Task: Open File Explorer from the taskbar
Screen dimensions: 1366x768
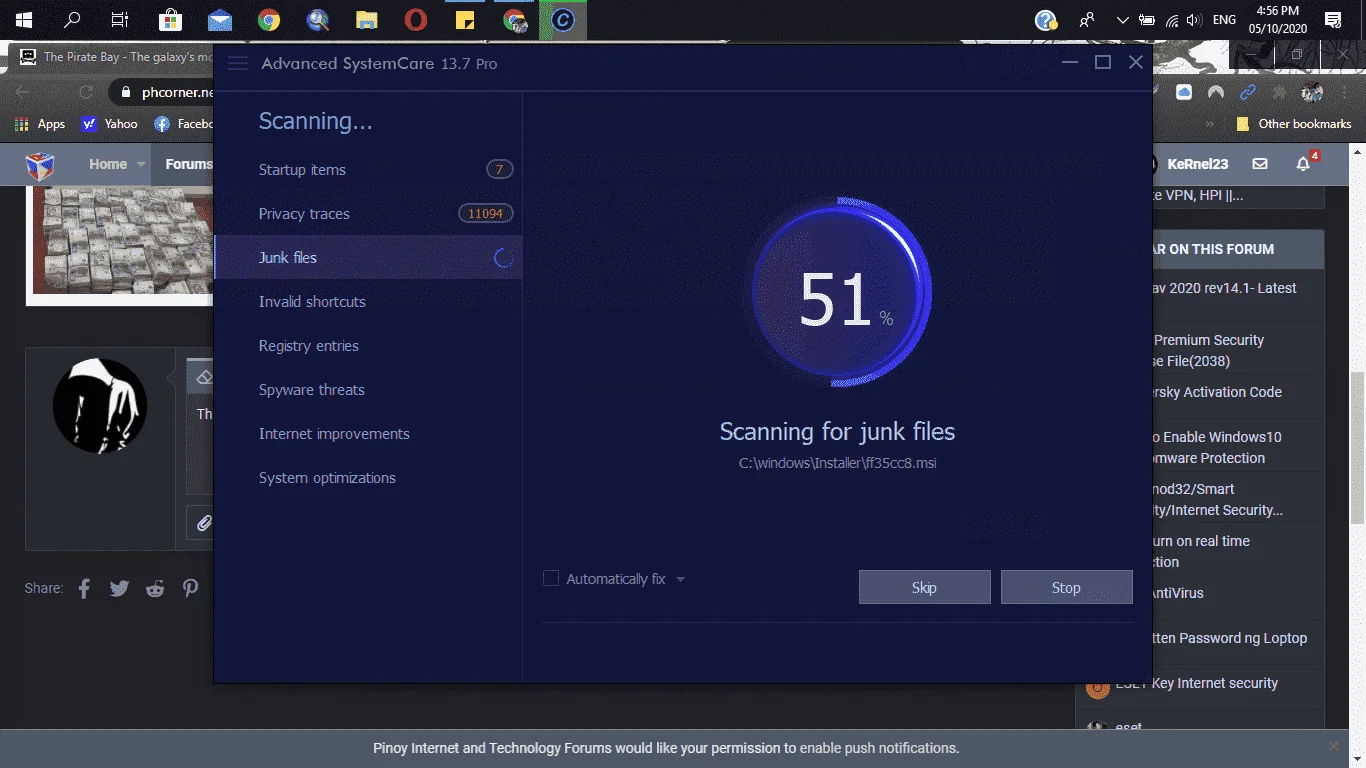Action: click(x=367, y=20)
